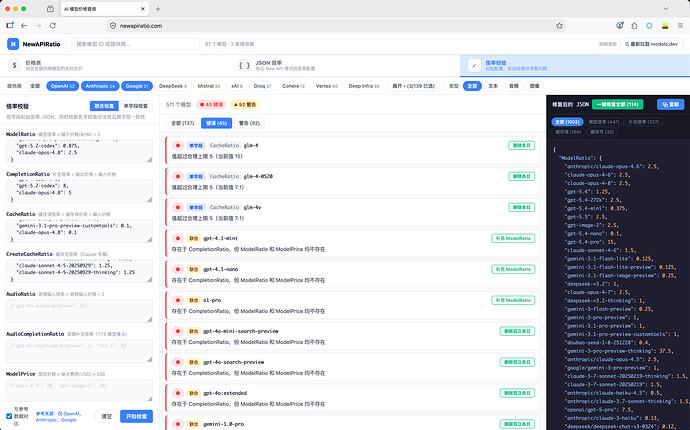Add ModelRatio for o1-pro
This screenshot has width=690, height=430.
513,300
